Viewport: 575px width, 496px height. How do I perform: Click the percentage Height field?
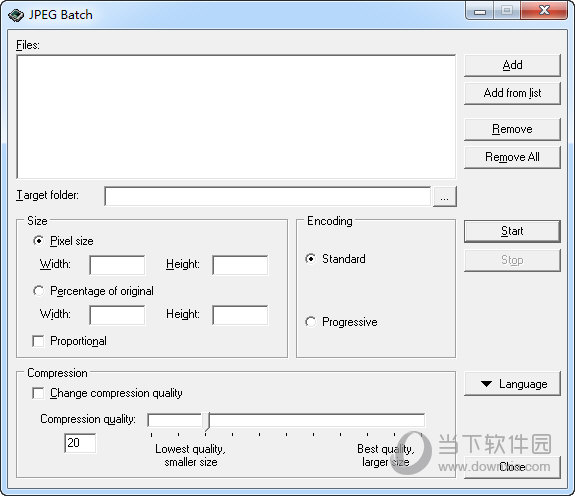point(240,315)
